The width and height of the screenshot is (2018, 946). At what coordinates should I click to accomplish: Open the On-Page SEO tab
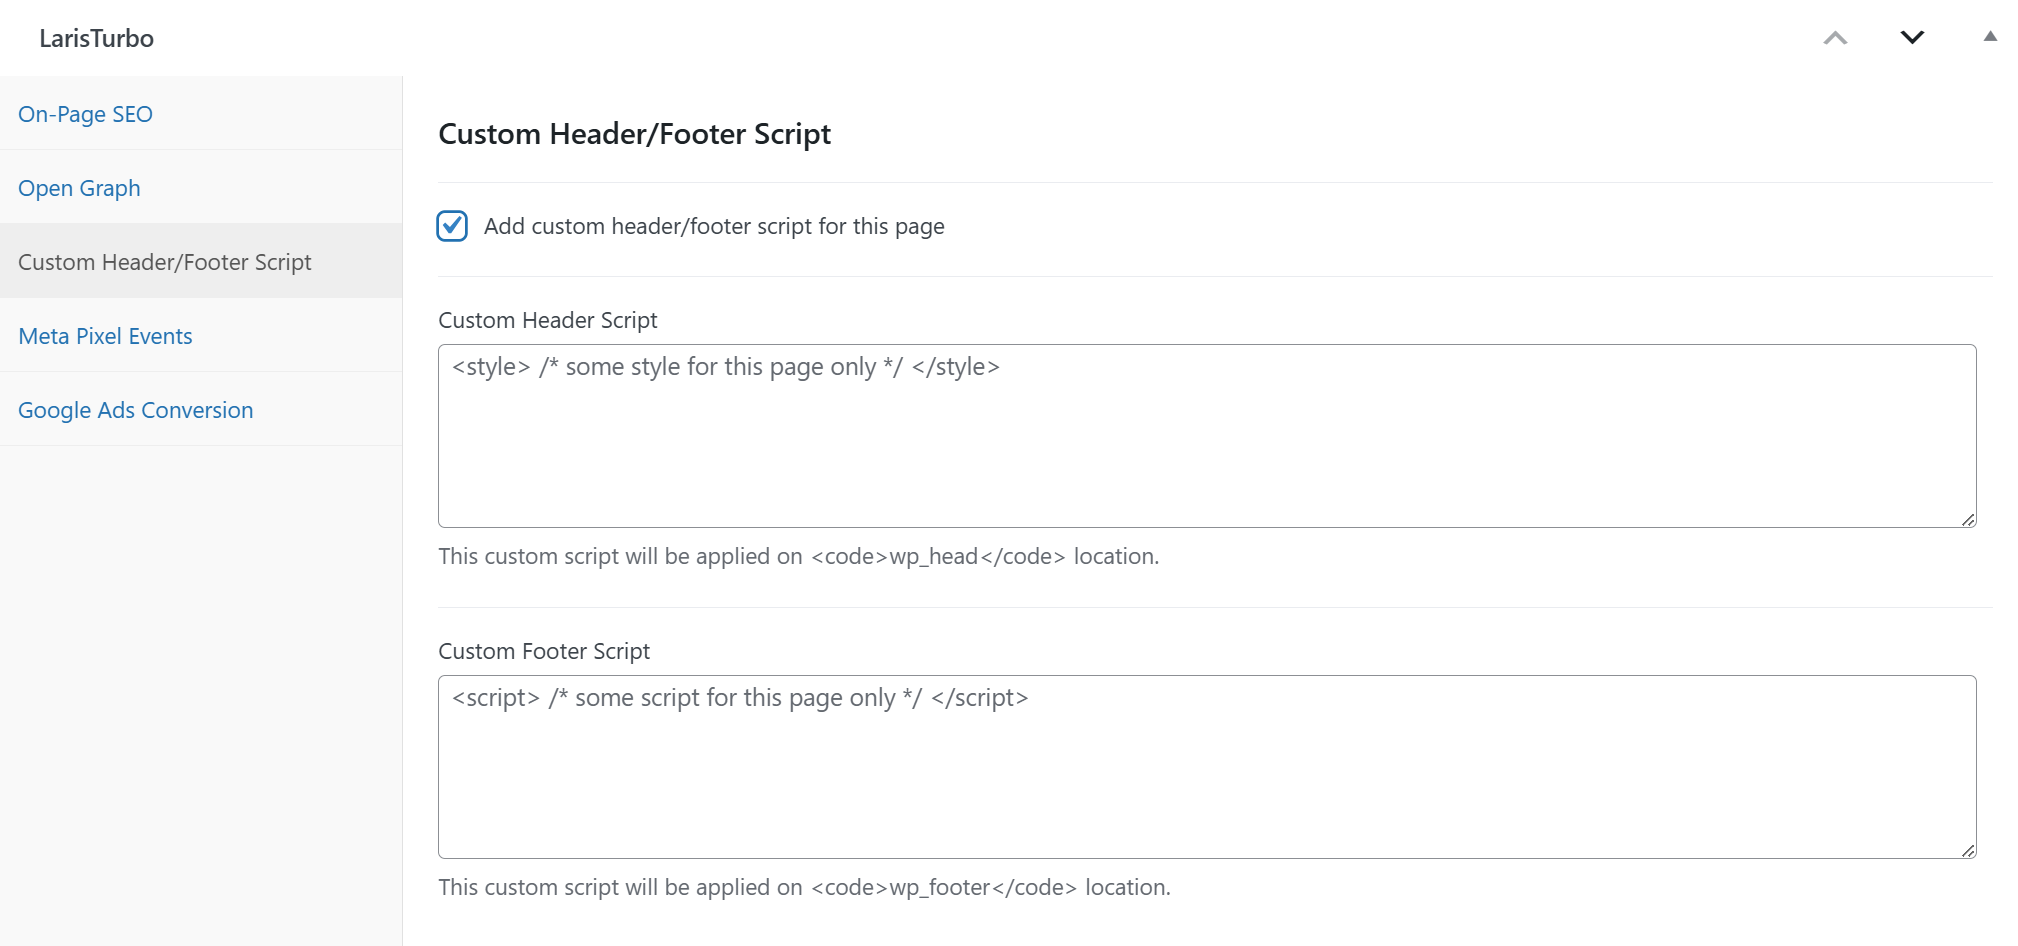point(85,114)
